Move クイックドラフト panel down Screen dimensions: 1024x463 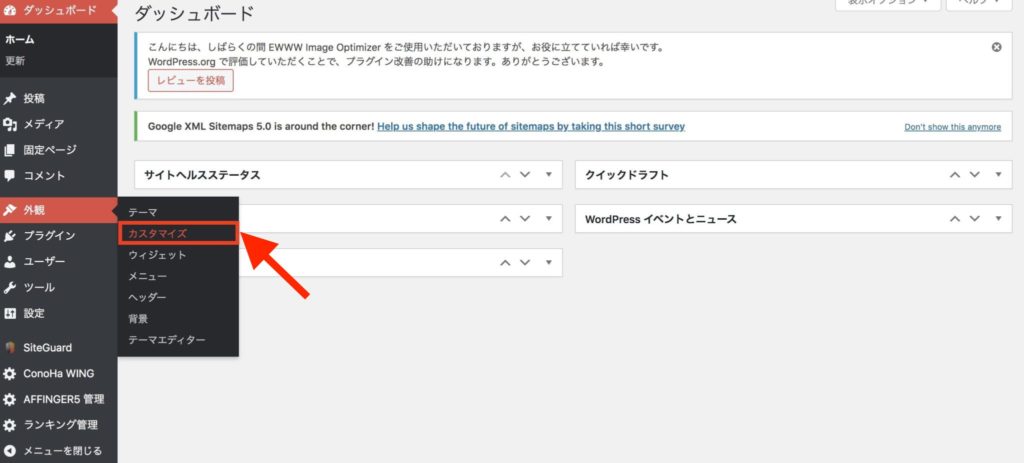click(974, 175)
